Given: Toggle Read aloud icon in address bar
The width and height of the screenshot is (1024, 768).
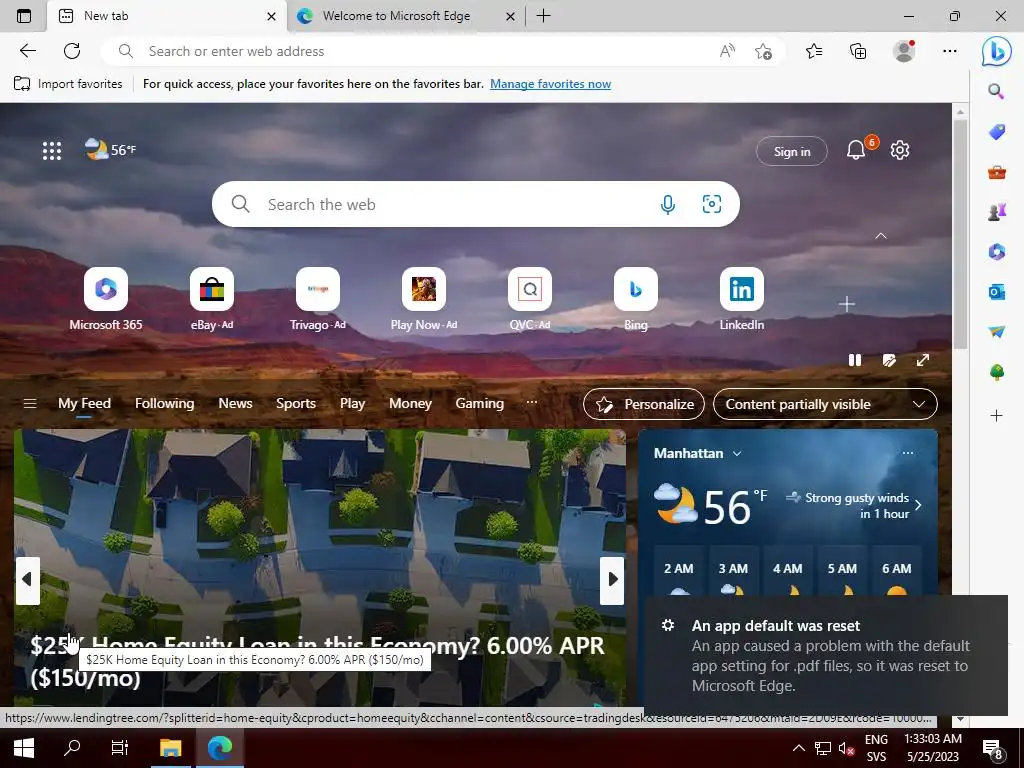Looking at the screenshot, I should tap(727, 51).
